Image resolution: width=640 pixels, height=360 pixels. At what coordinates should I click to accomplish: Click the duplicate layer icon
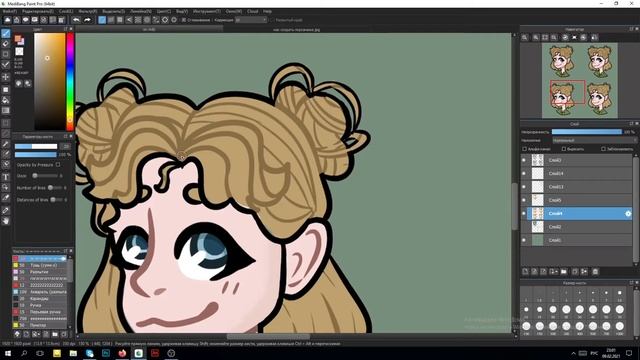tap(575, 271)
